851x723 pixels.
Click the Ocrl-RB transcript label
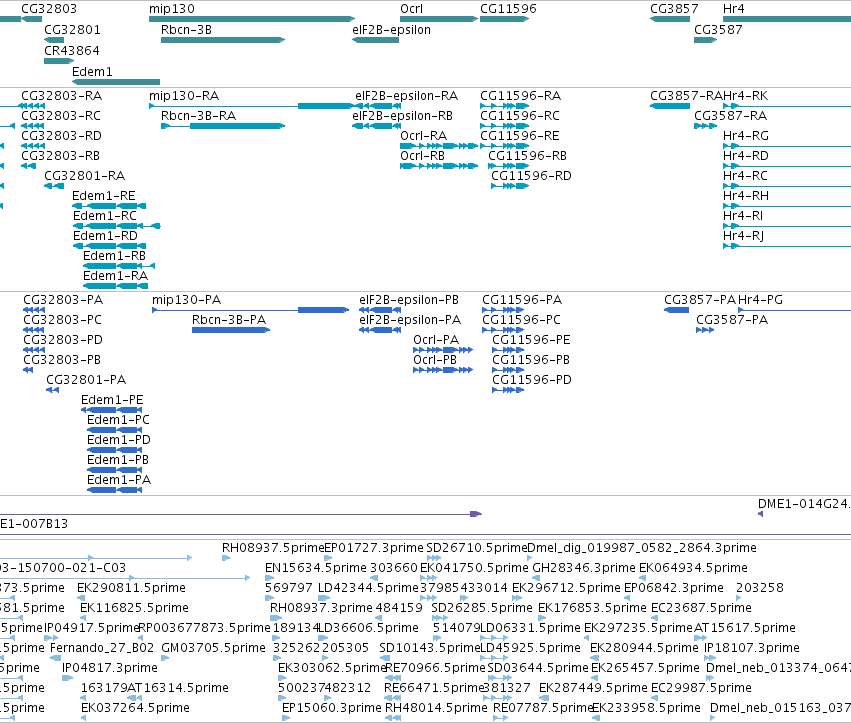[422, 156]
